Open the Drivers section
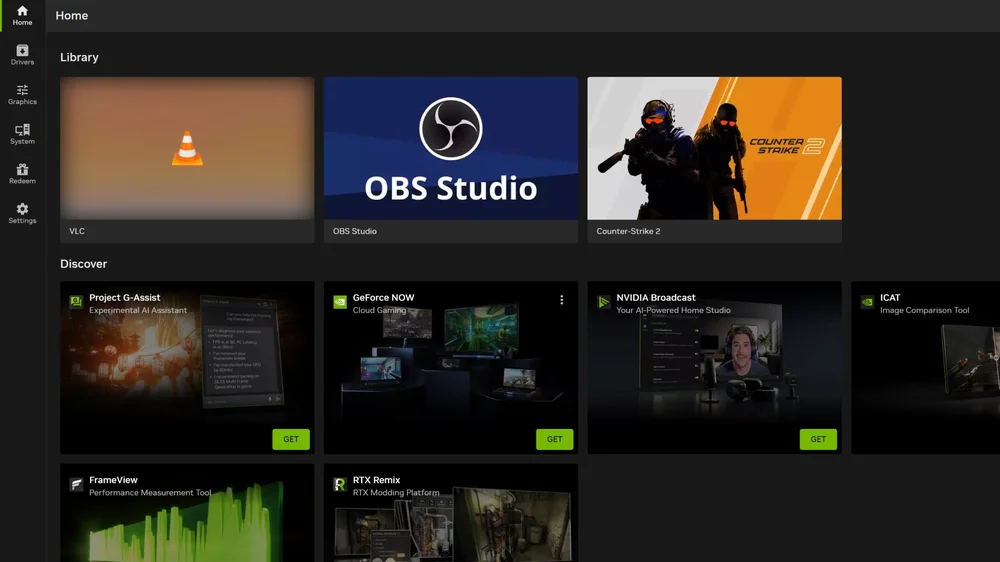 click(x=22, y=55)
